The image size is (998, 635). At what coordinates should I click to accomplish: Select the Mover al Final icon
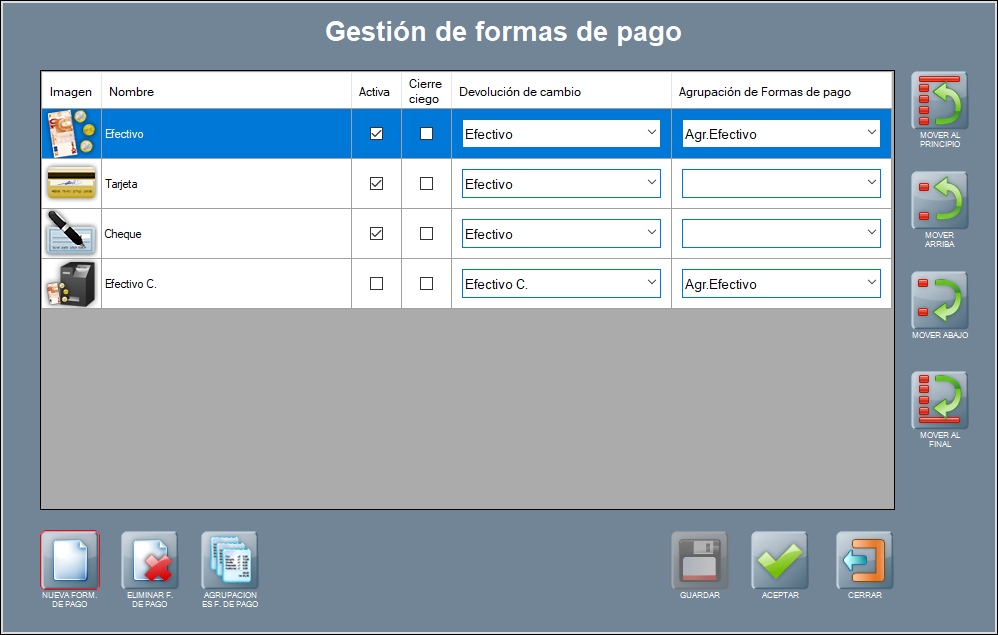(x=939, y=401)
